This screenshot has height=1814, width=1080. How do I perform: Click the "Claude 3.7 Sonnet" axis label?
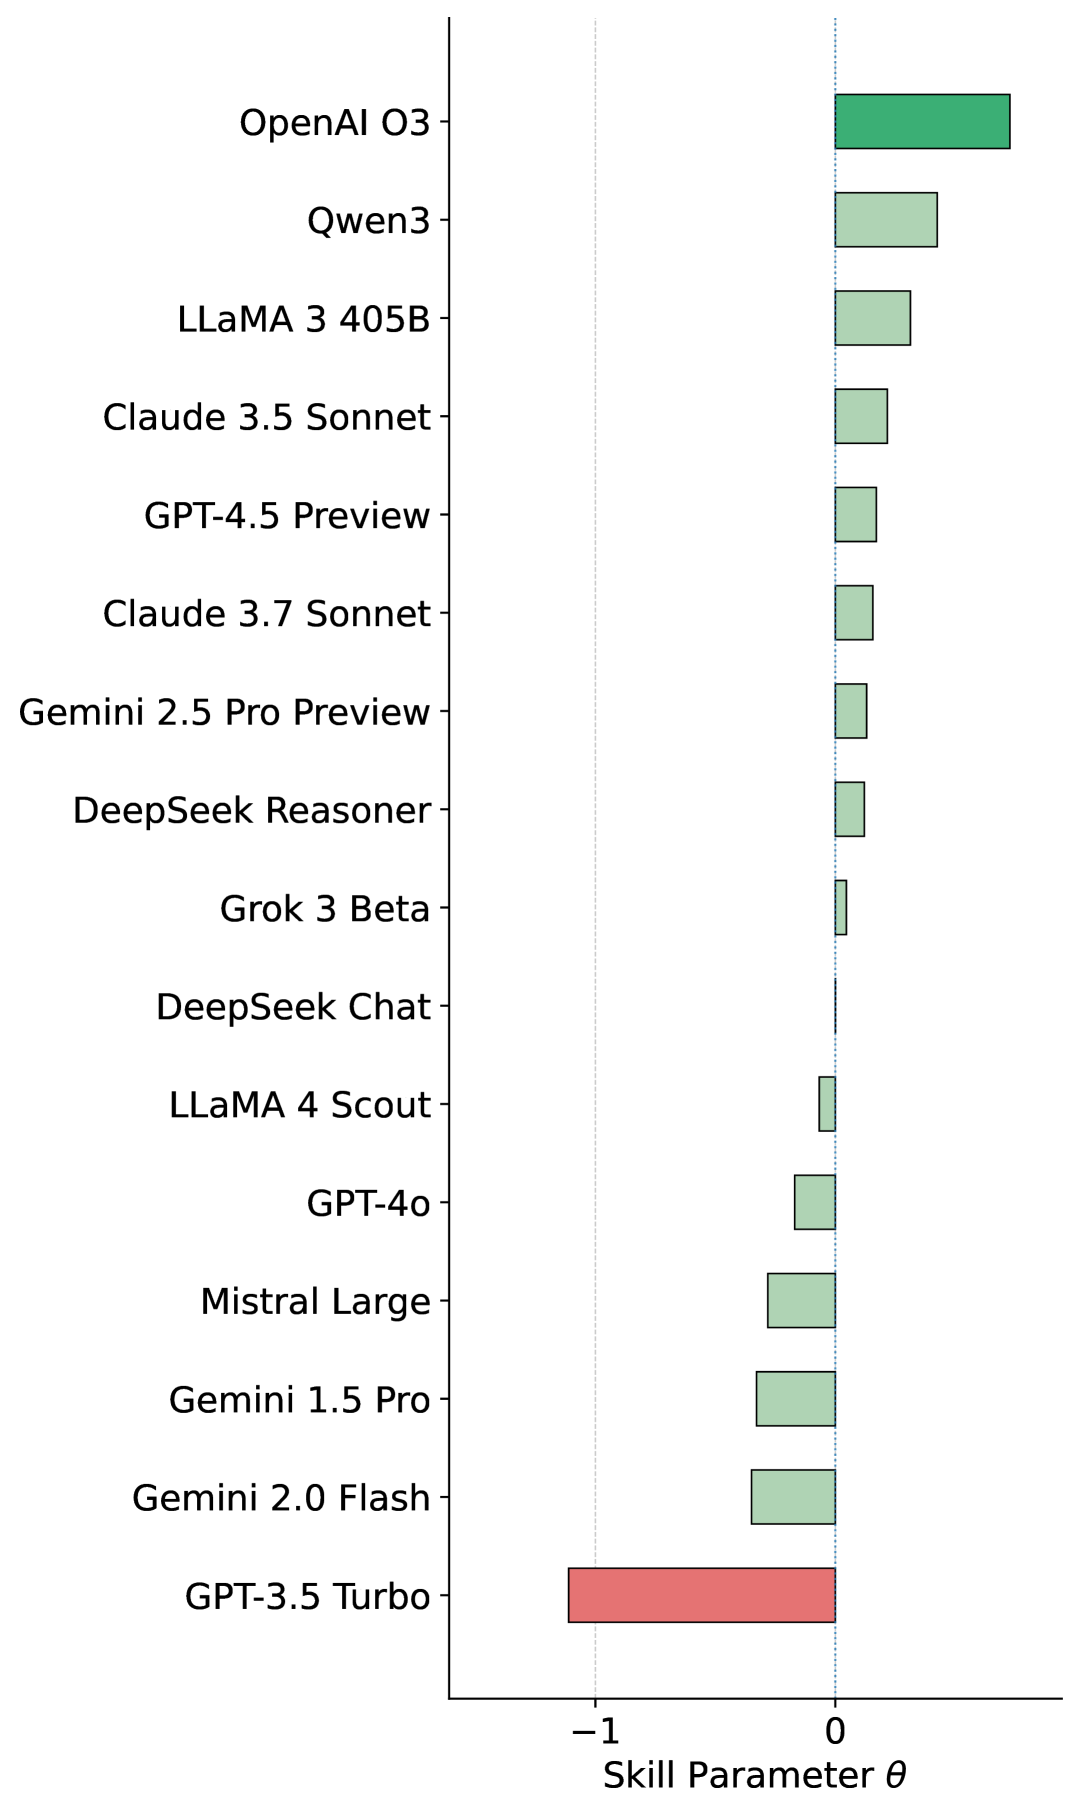coord(266,614)
